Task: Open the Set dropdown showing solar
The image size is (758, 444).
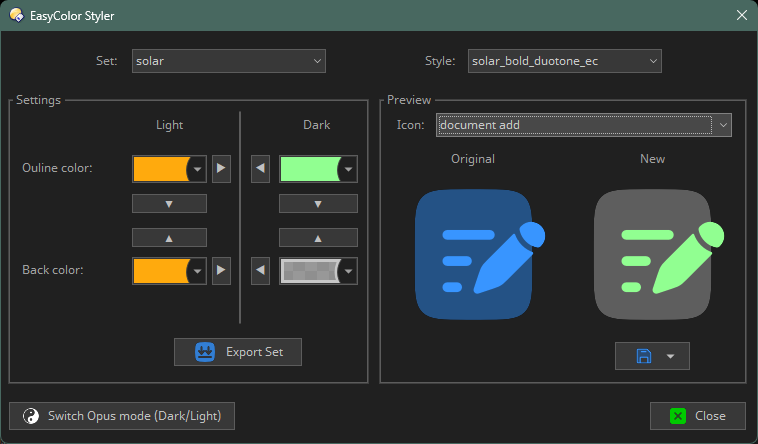Action: click(229, 61)
